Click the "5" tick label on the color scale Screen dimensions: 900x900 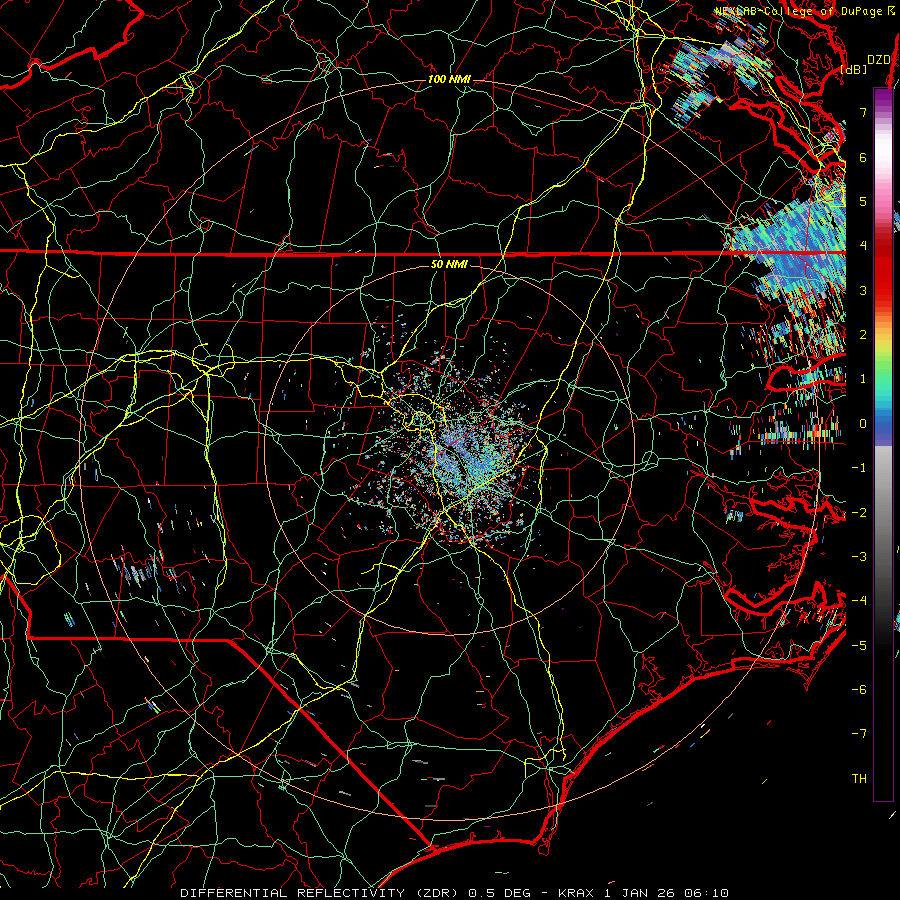863,201
